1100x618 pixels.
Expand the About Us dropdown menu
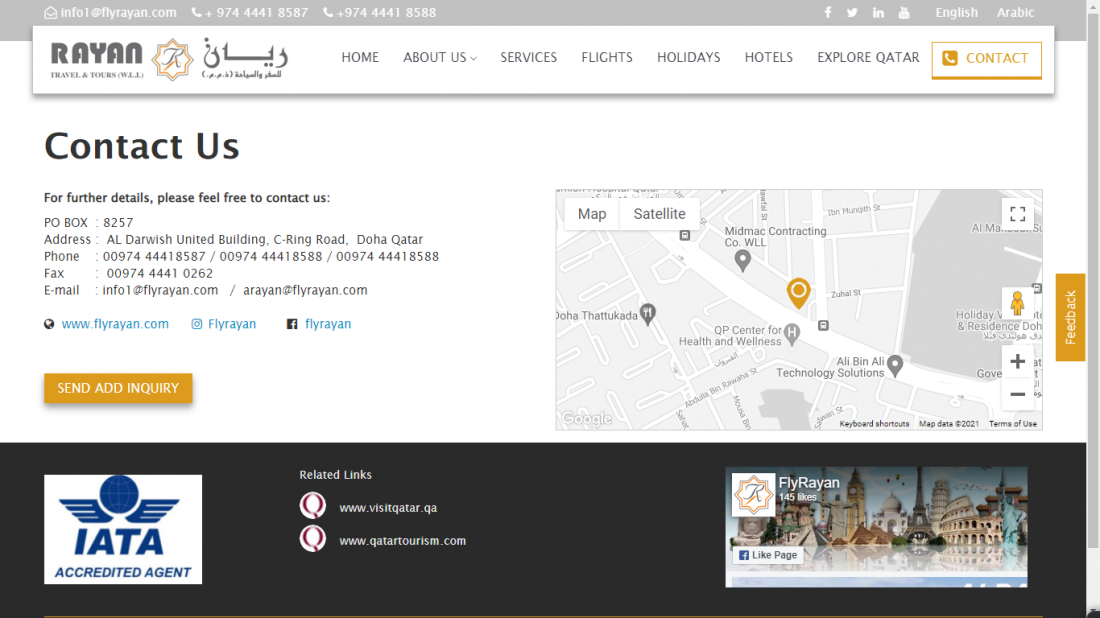[440, 58]
